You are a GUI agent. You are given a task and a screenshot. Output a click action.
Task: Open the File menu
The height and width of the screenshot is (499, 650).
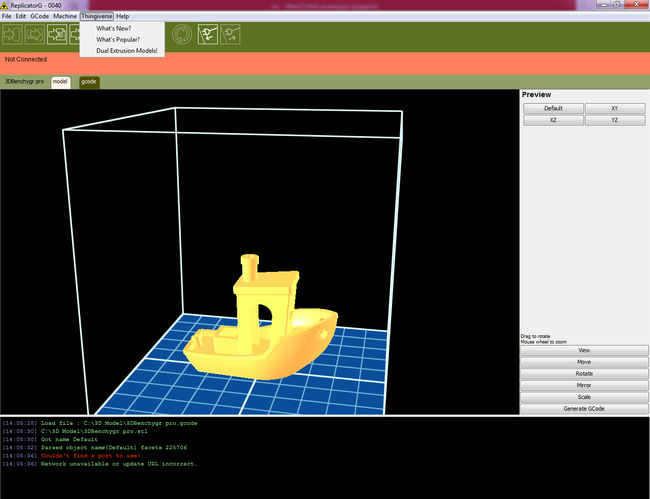pos(7,17)
